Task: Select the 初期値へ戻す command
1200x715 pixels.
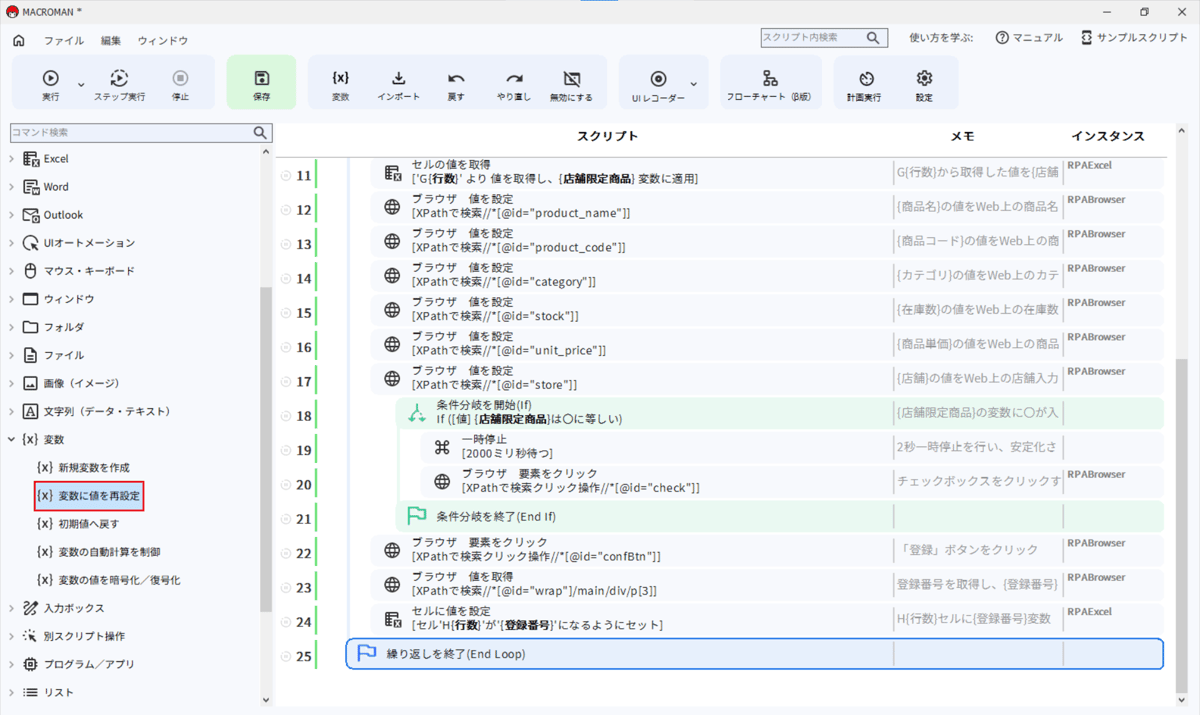Action: pos(78,523)
